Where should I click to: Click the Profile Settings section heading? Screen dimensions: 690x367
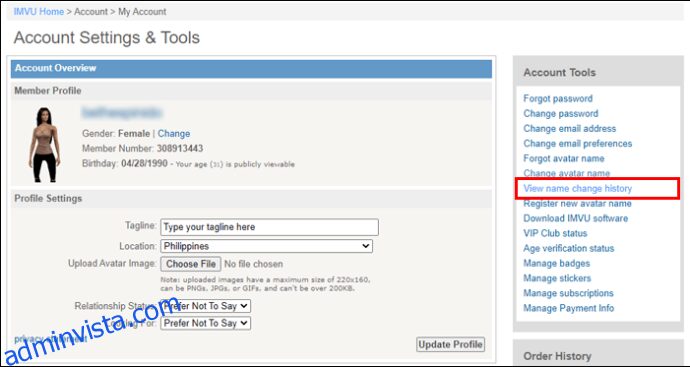[x=48, y=198]
